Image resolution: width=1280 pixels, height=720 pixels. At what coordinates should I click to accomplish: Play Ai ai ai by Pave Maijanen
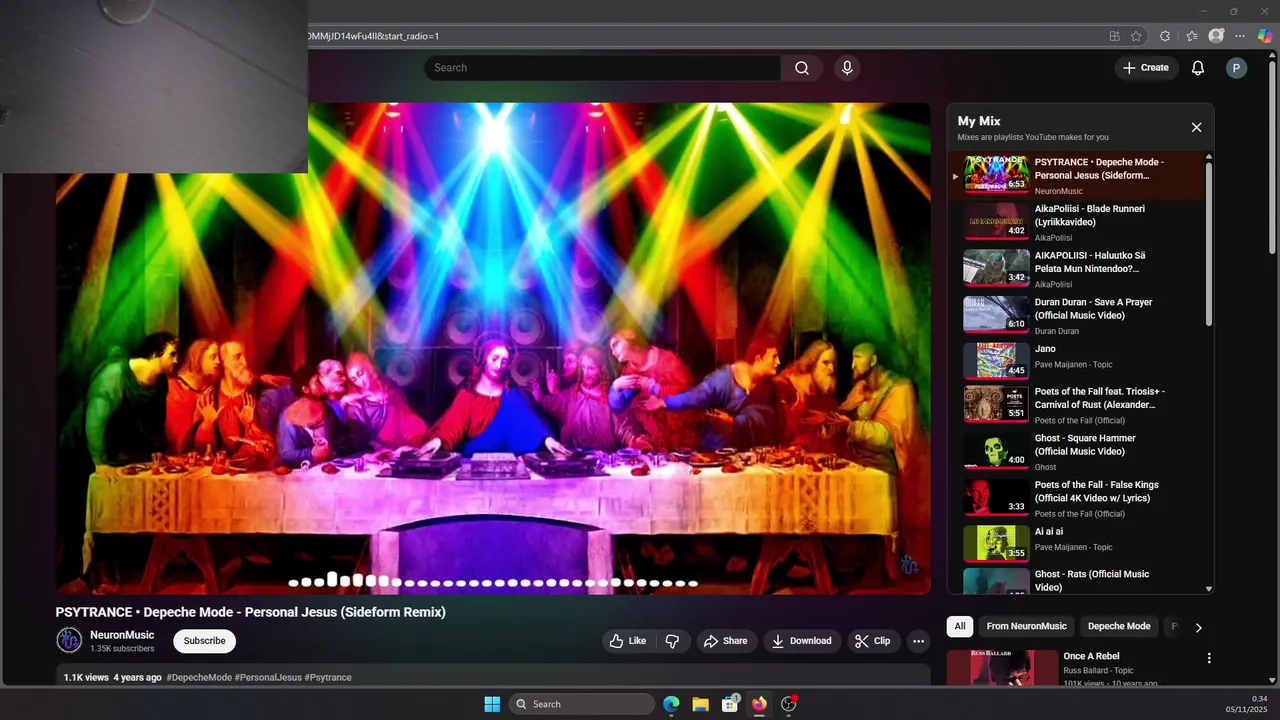point(1080,543)
